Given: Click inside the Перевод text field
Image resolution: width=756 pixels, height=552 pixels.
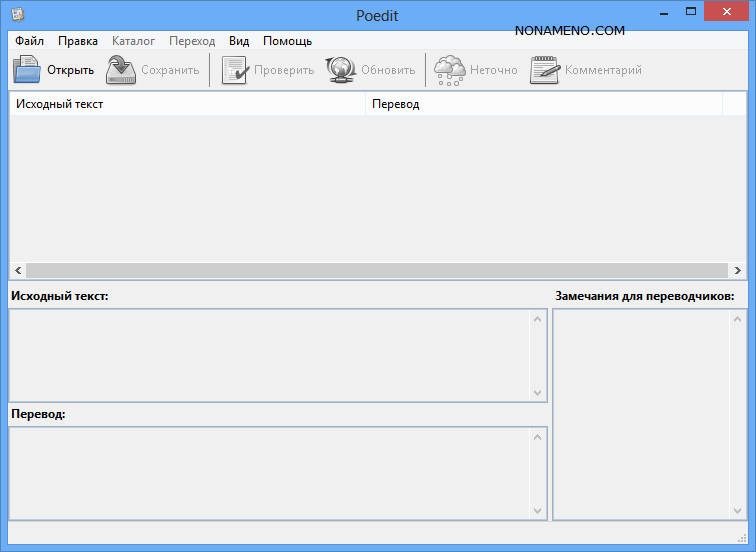Looking at the screenshot, I should coord(270,473).
